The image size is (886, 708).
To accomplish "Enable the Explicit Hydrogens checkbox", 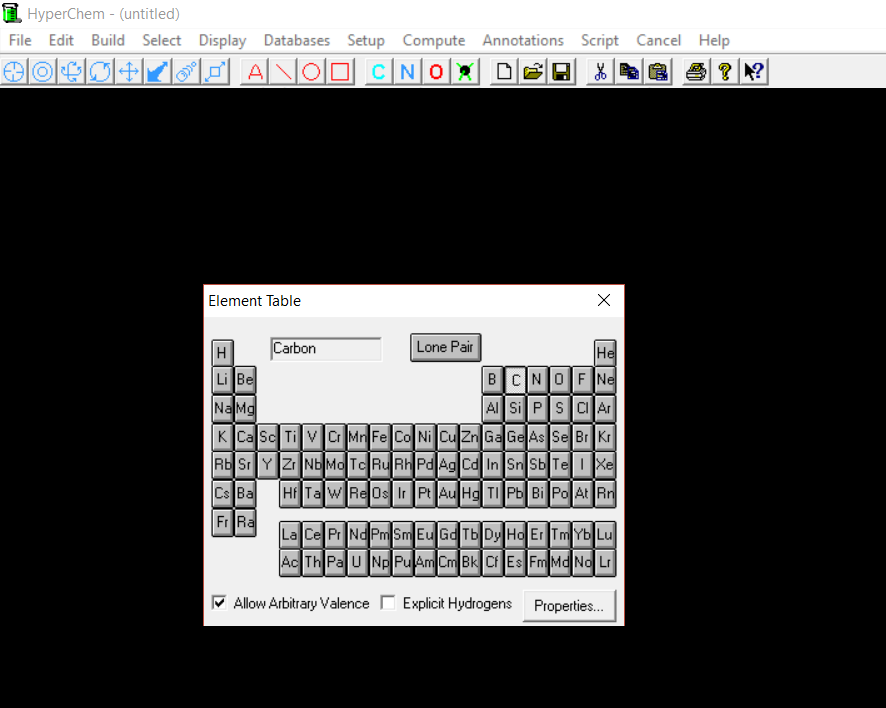I will (388, 603).
